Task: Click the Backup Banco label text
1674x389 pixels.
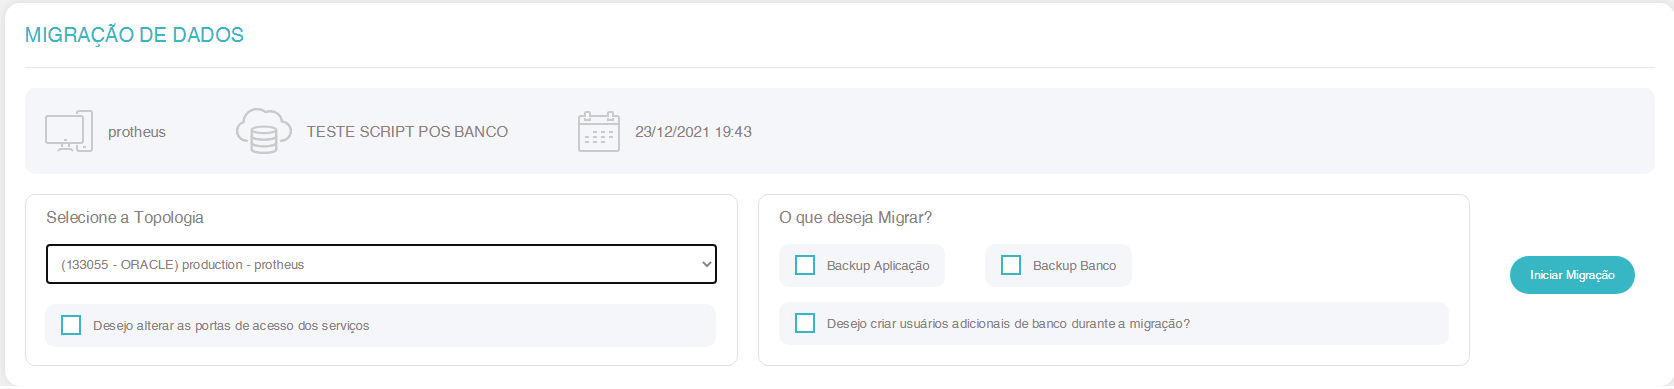Action: pyautogui.click(x=1074, y=266)
